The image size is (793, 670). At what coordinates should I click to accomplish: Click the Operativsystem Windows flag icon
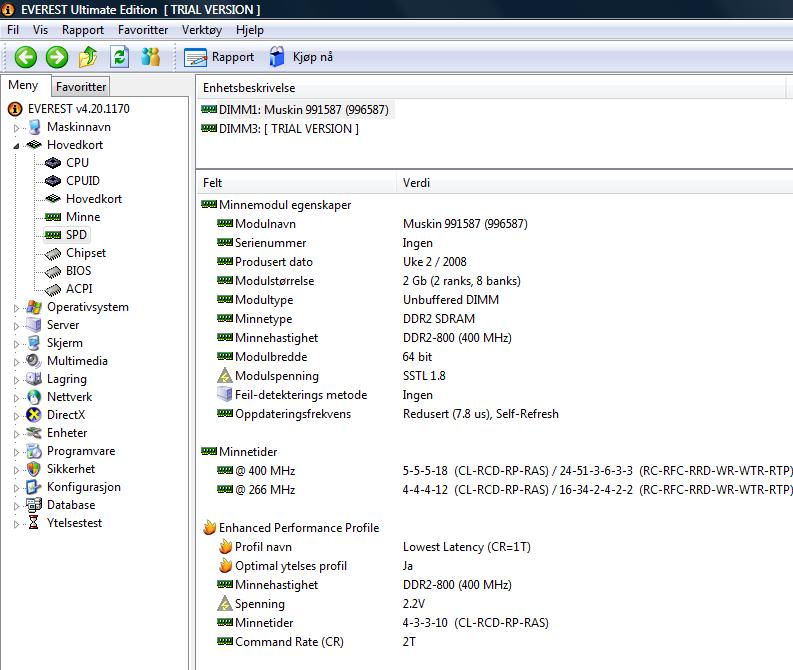[34, 307]
